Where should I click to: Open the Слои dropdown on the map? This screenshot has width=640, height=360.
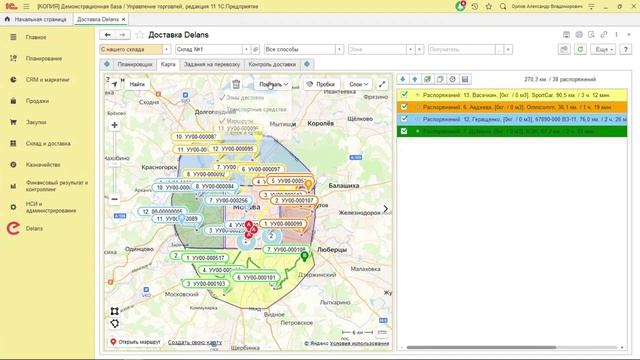pos(358,84)
